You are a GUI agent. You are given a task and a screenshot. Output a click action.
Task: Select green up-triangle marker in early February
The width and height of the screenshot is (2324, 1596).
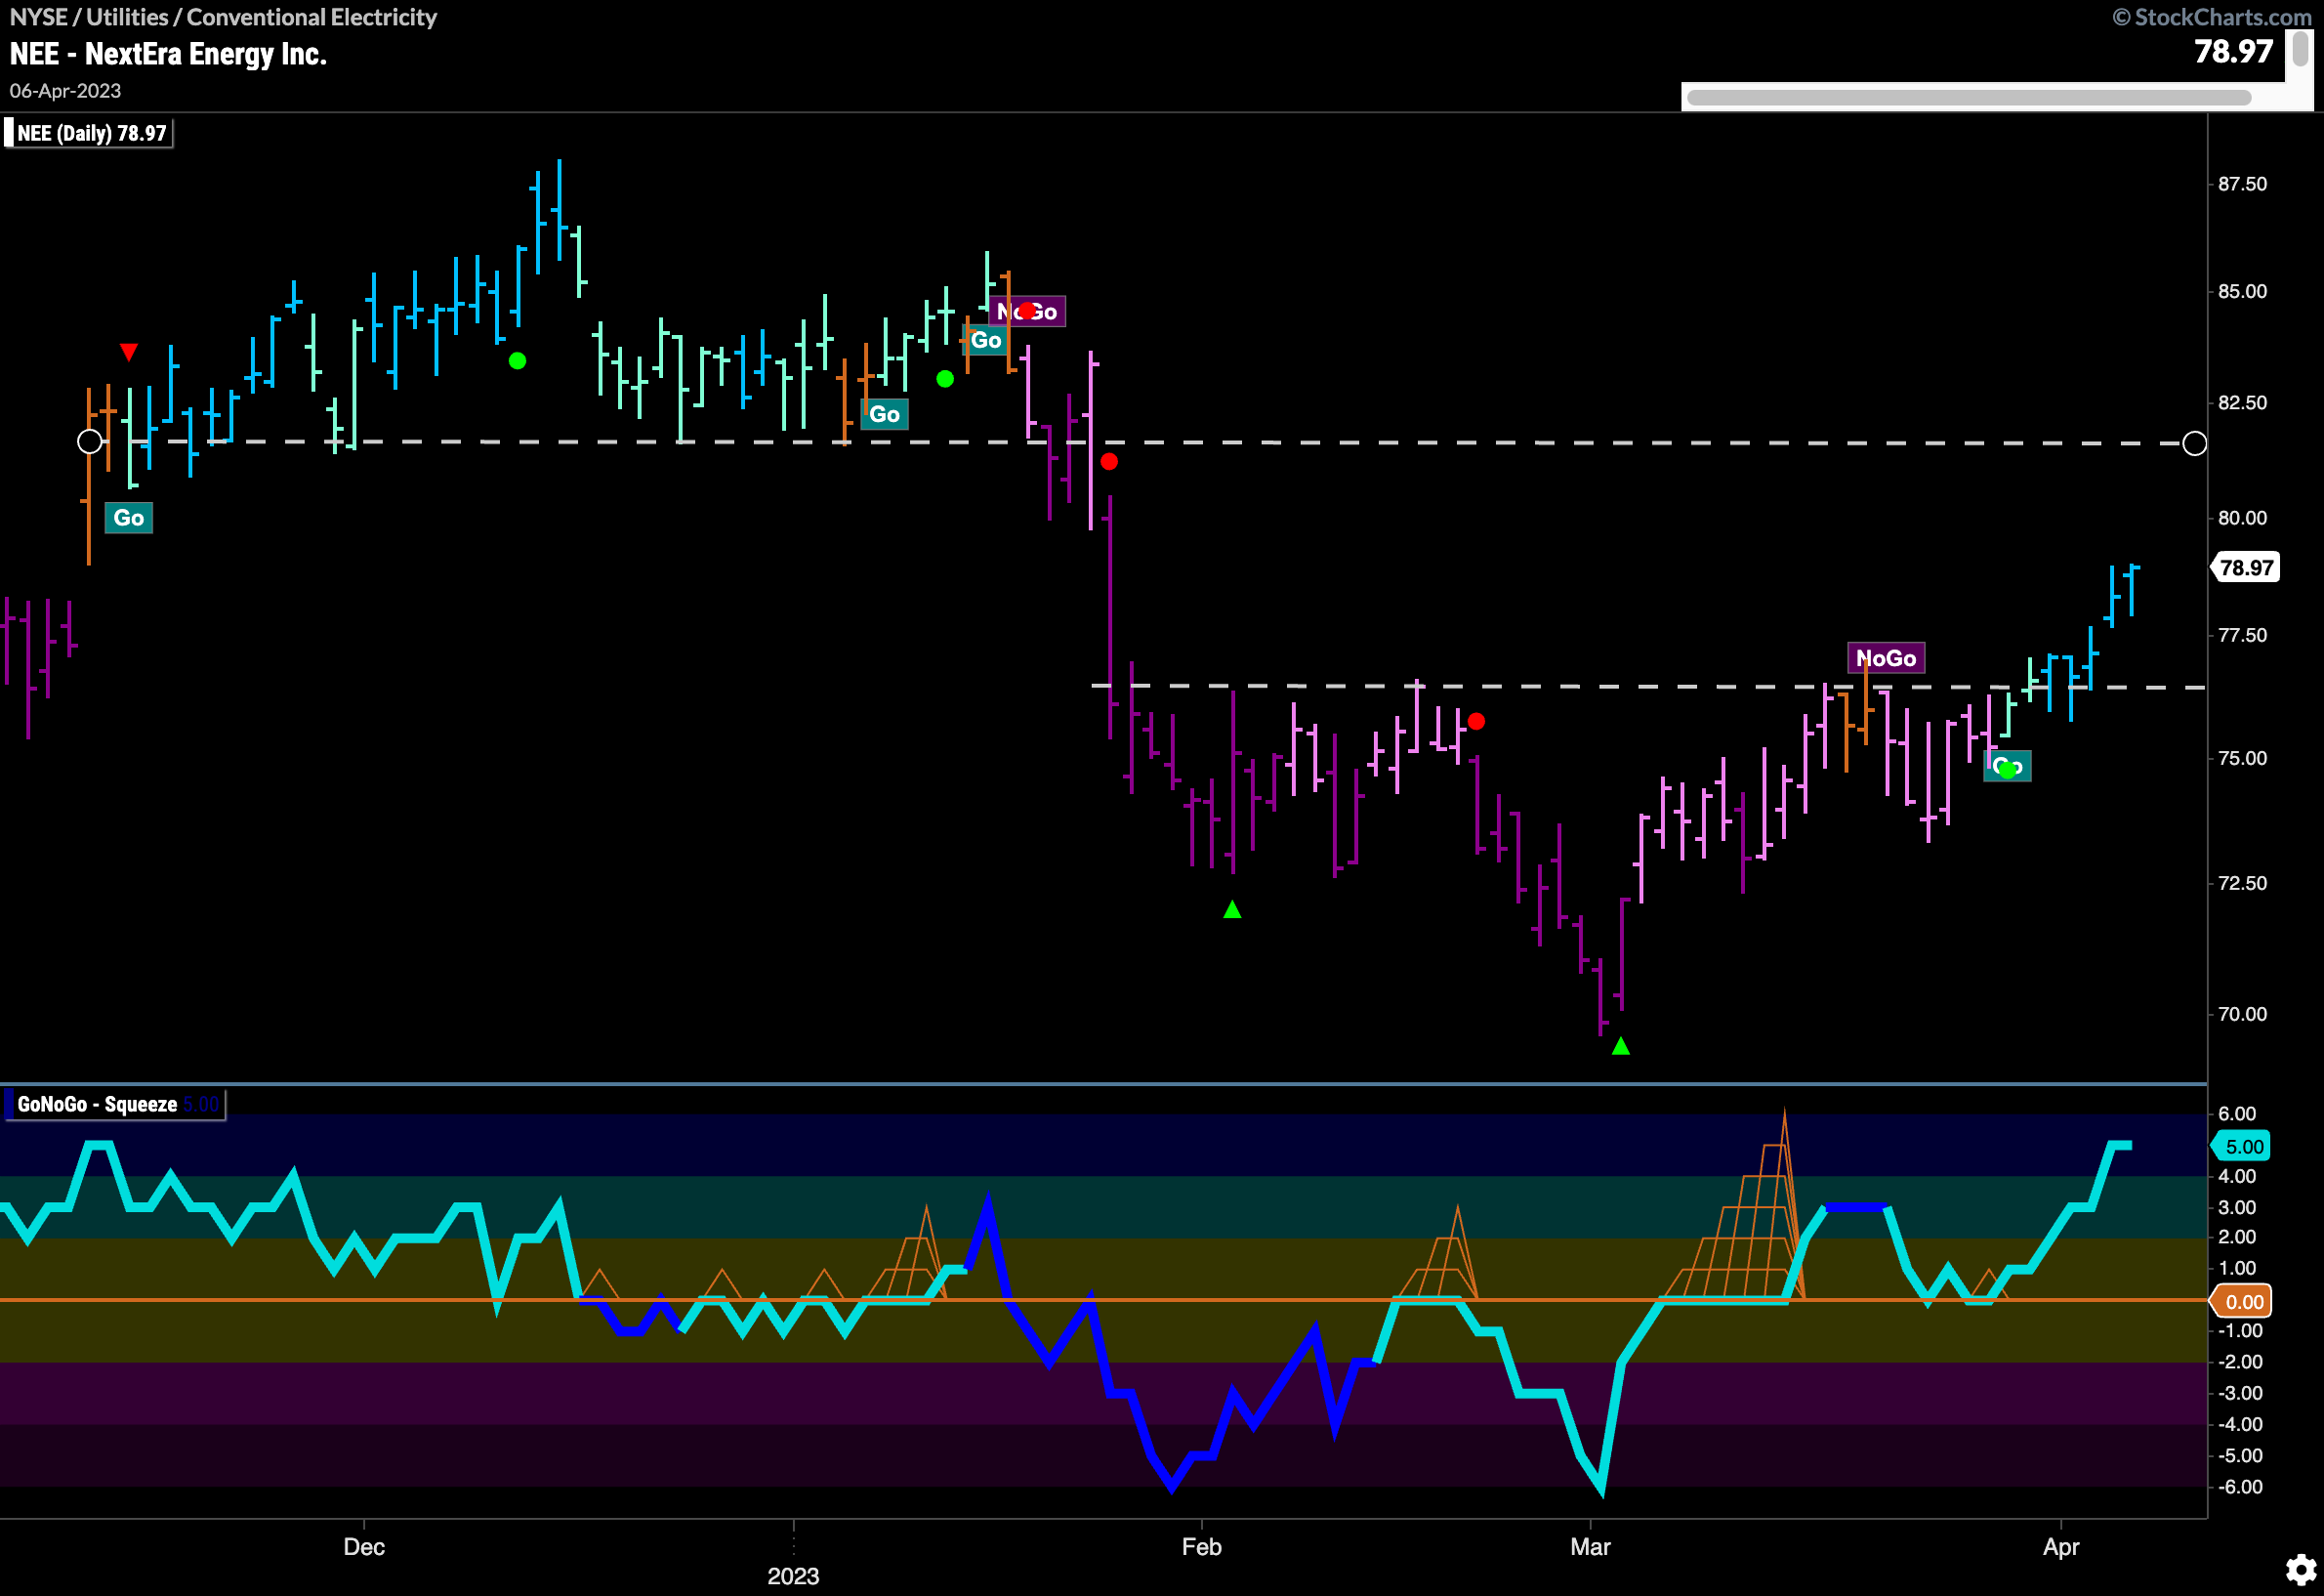pos(1232,909)
